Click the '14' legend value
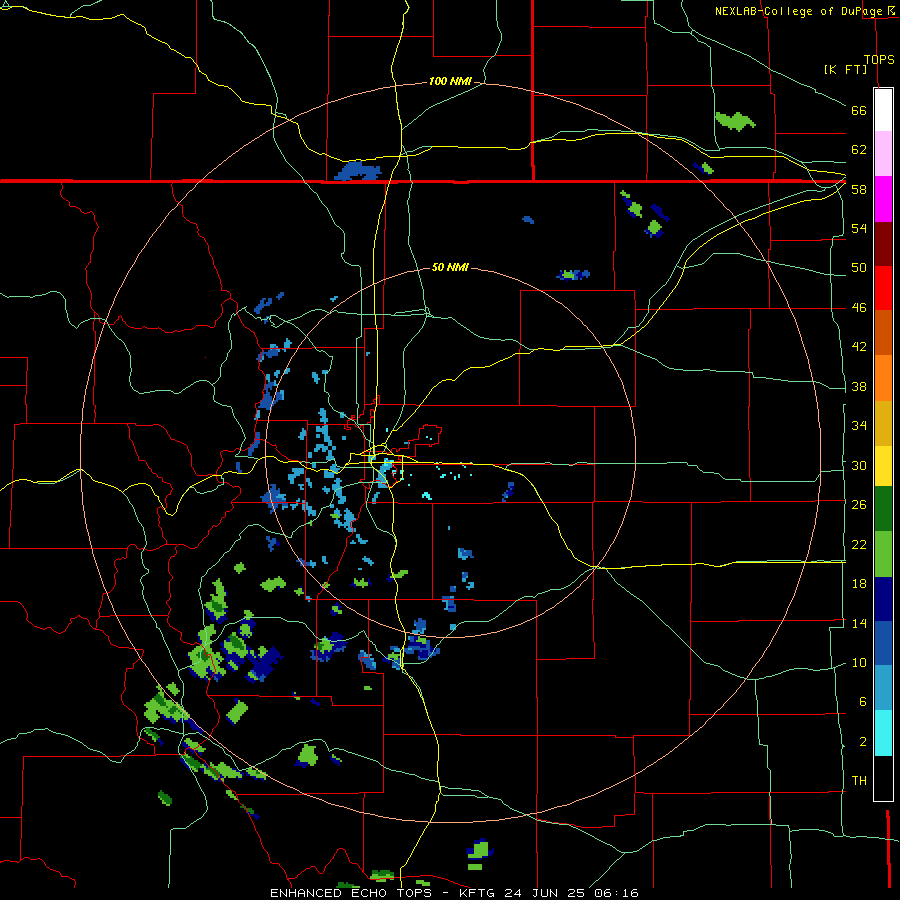 pyautogui.click(x=859, y=623)
